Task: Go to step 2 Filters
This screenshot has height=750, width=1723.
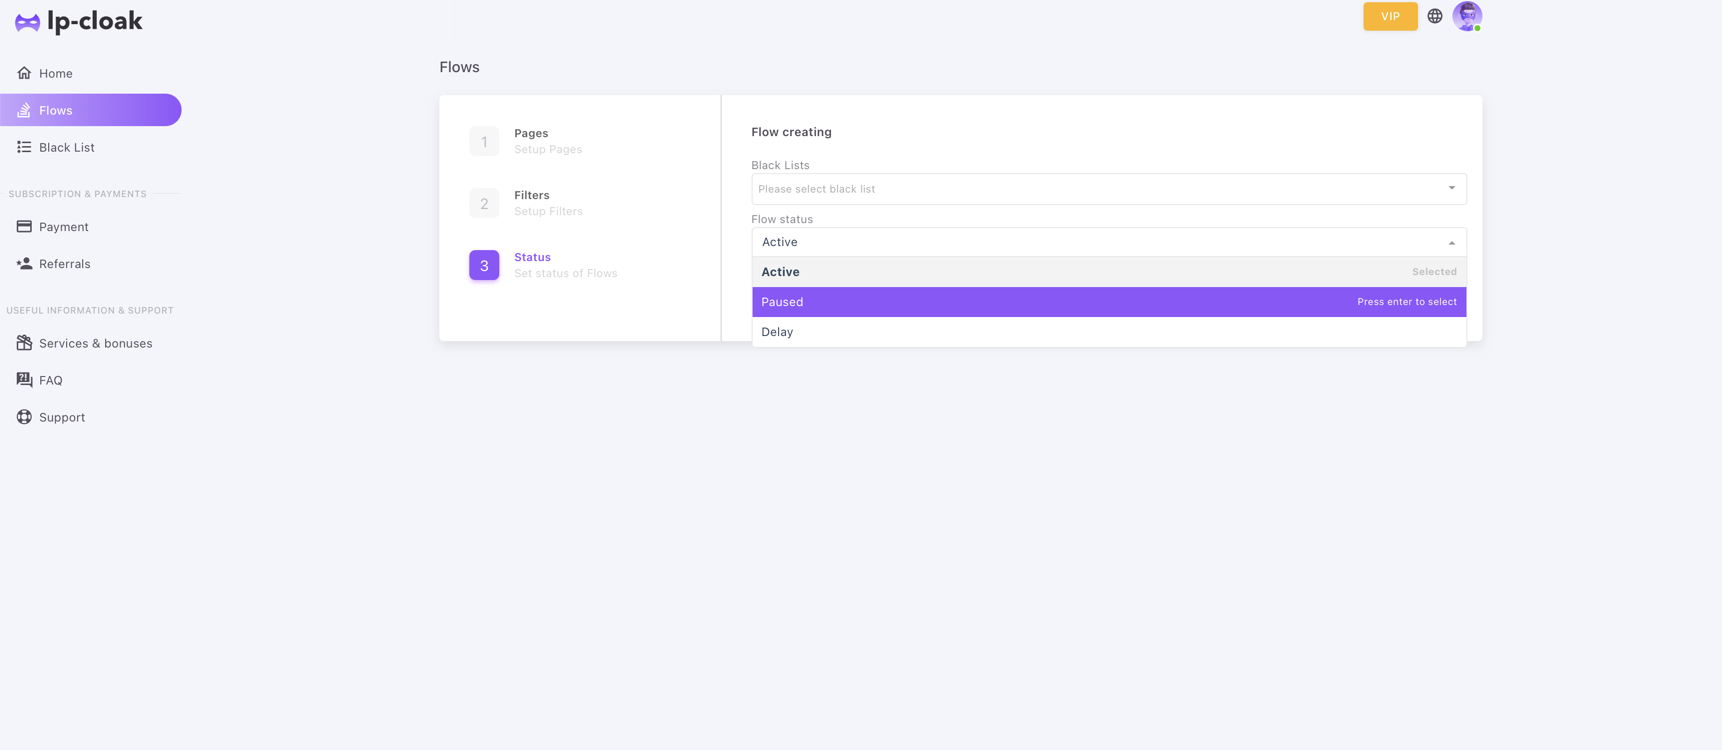Action: 531,203
